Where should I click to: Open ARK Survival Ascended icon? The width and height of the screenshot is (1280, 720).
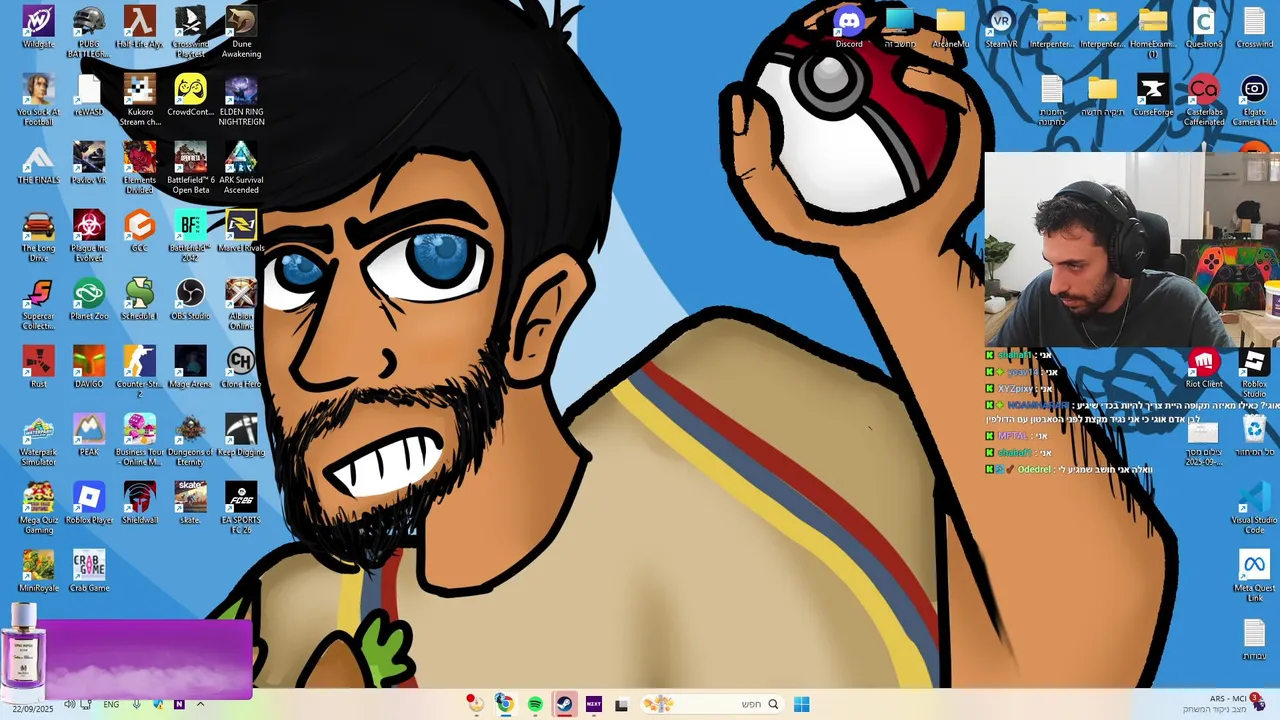coord(241,167)
